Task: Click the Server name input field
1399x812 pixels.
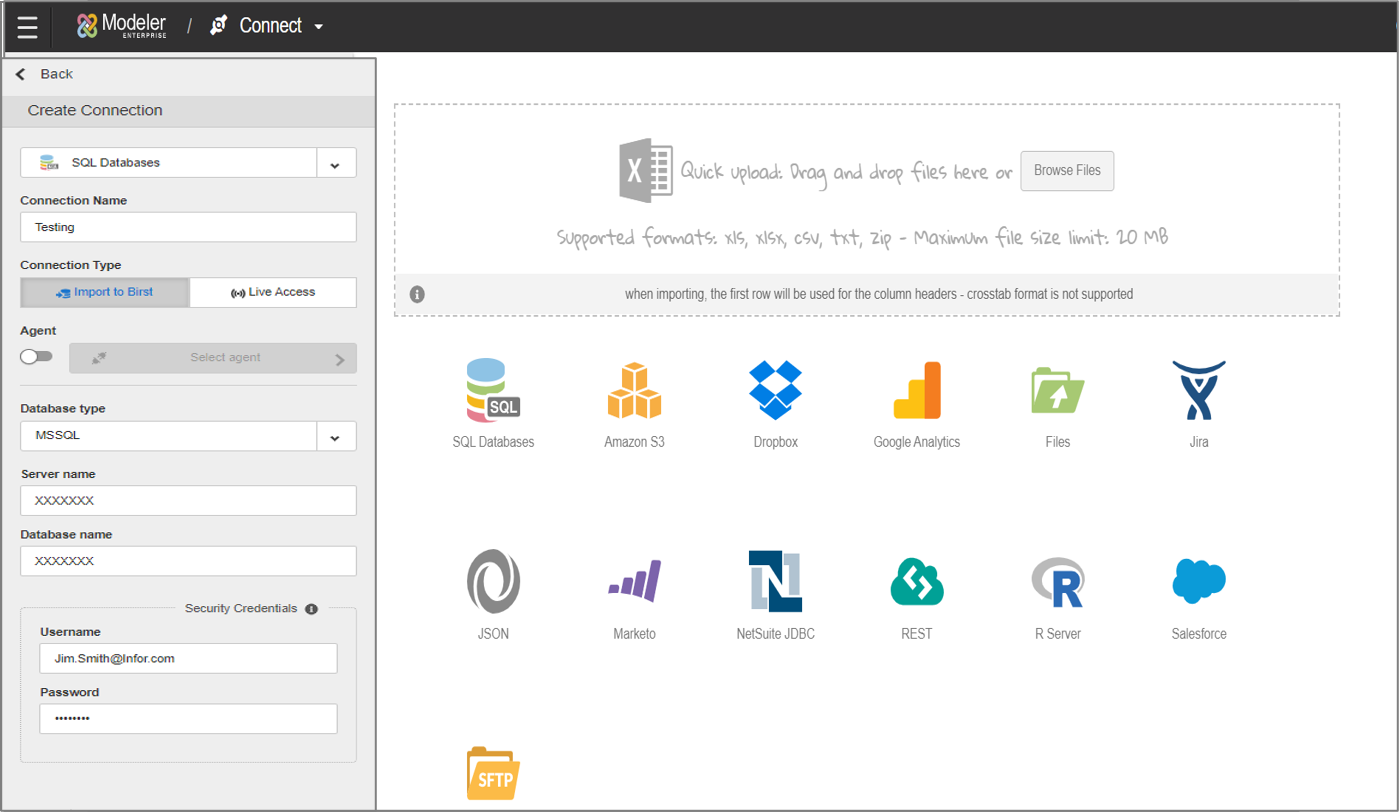Action: click(188, 501)
